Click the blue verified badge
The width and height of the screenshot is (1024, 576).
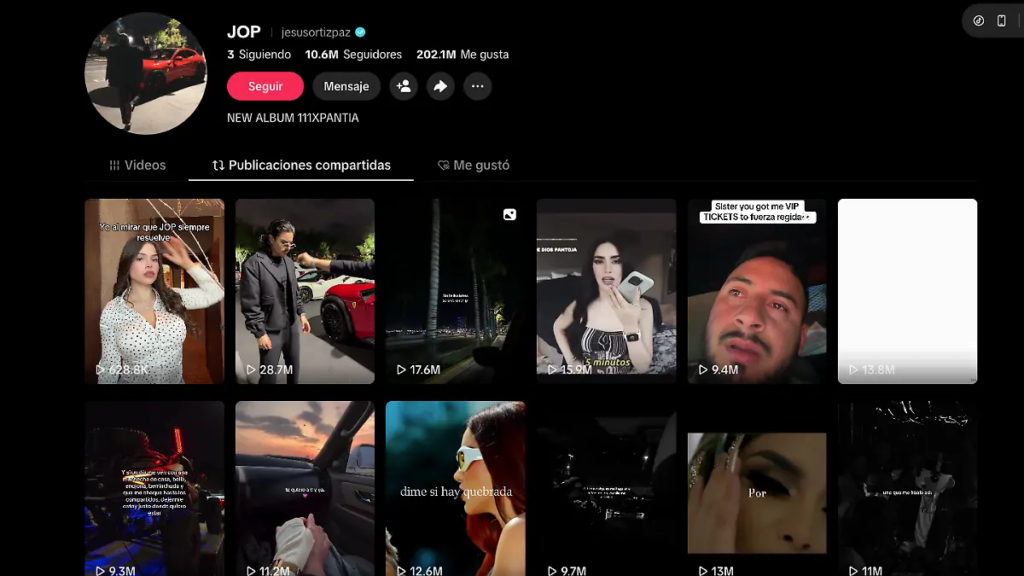[361, 32]
